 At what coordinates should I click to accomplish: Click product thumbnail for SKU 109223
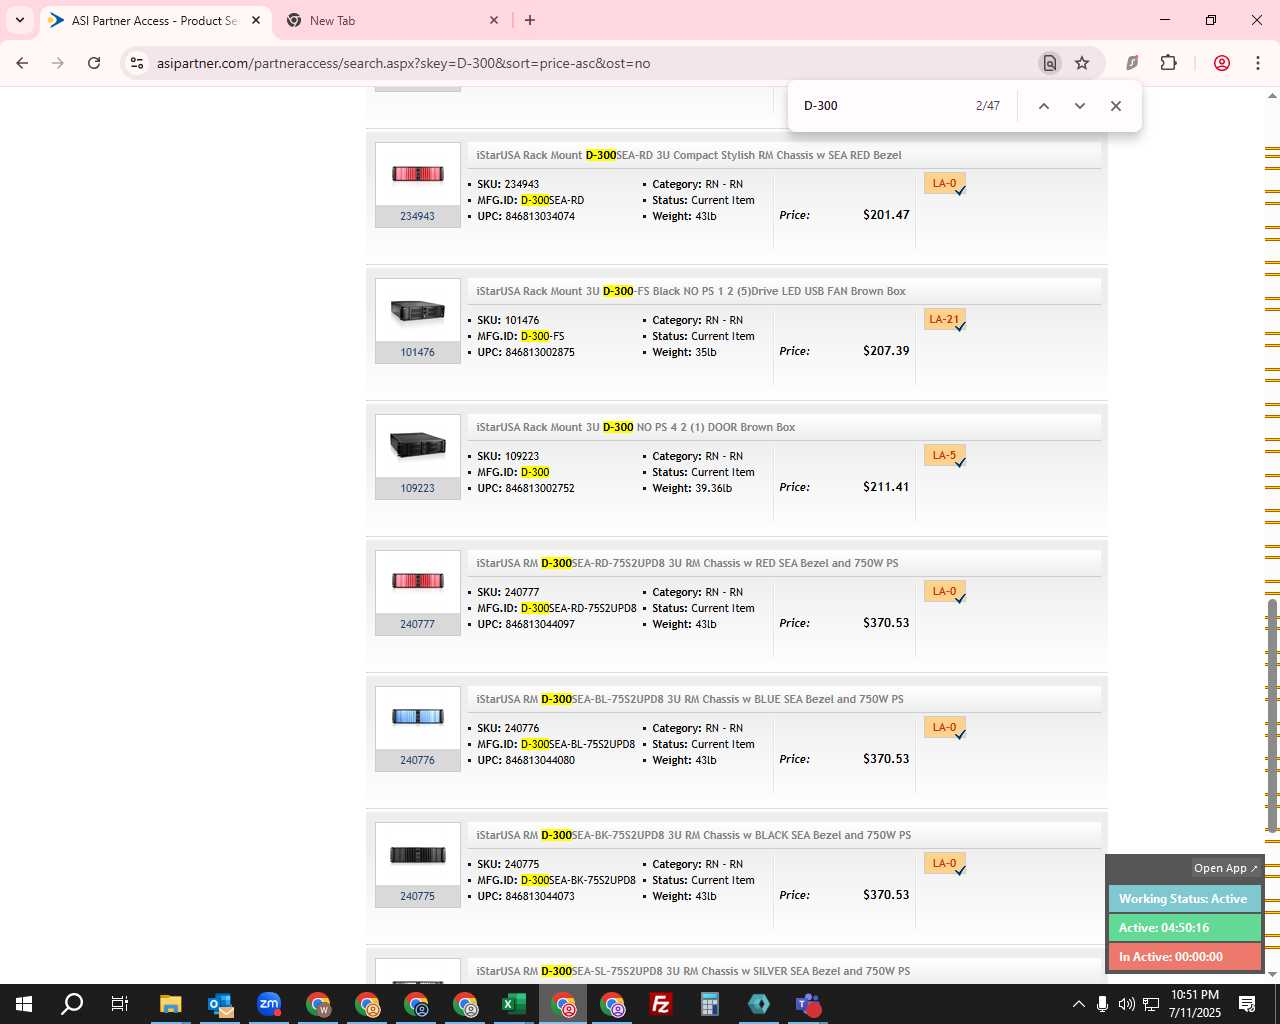pos(418,446)
